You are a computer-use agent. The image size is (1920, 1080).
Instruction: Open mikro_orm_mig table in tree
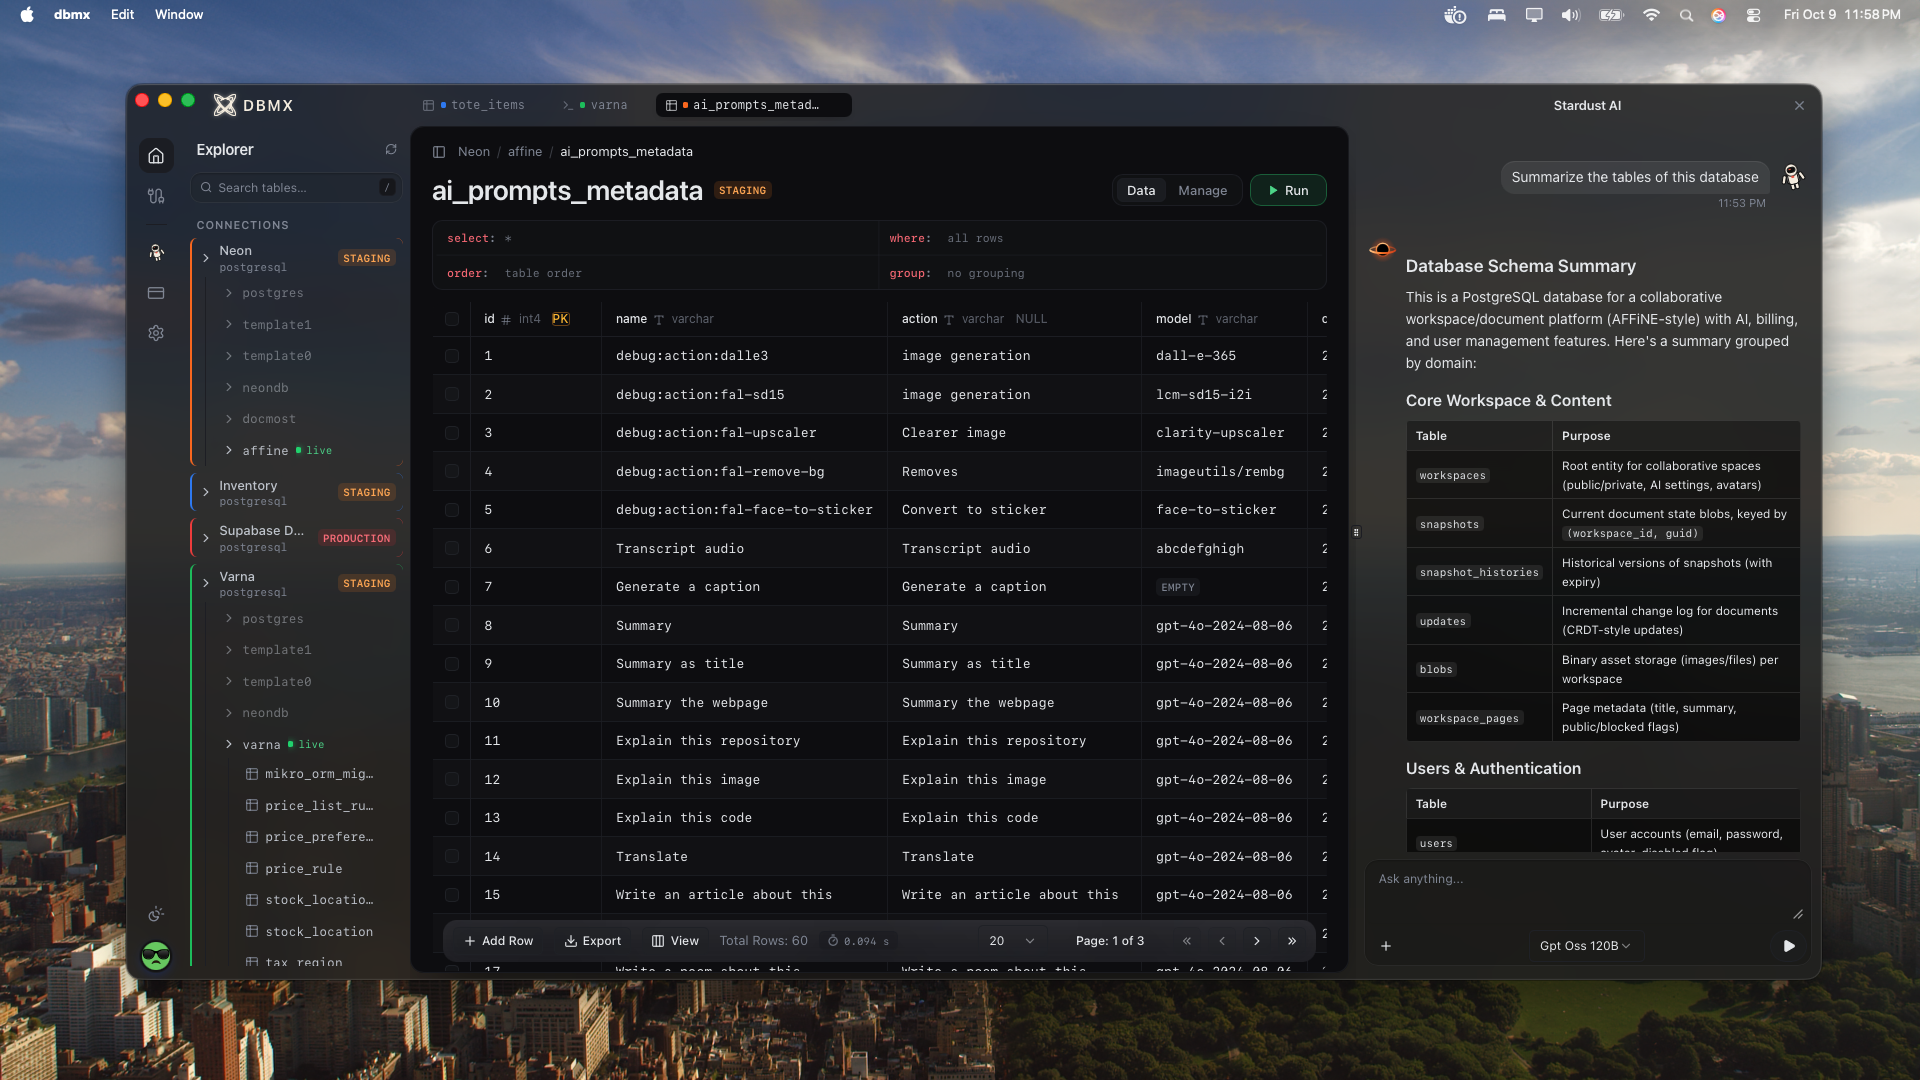310,774
